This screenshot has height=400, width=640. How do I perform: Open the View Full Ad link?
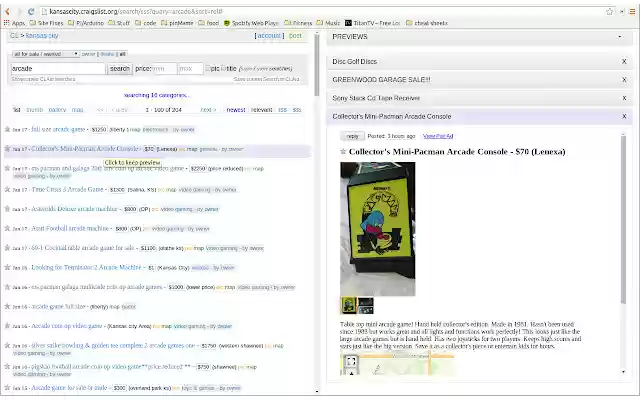pos(438,136)
